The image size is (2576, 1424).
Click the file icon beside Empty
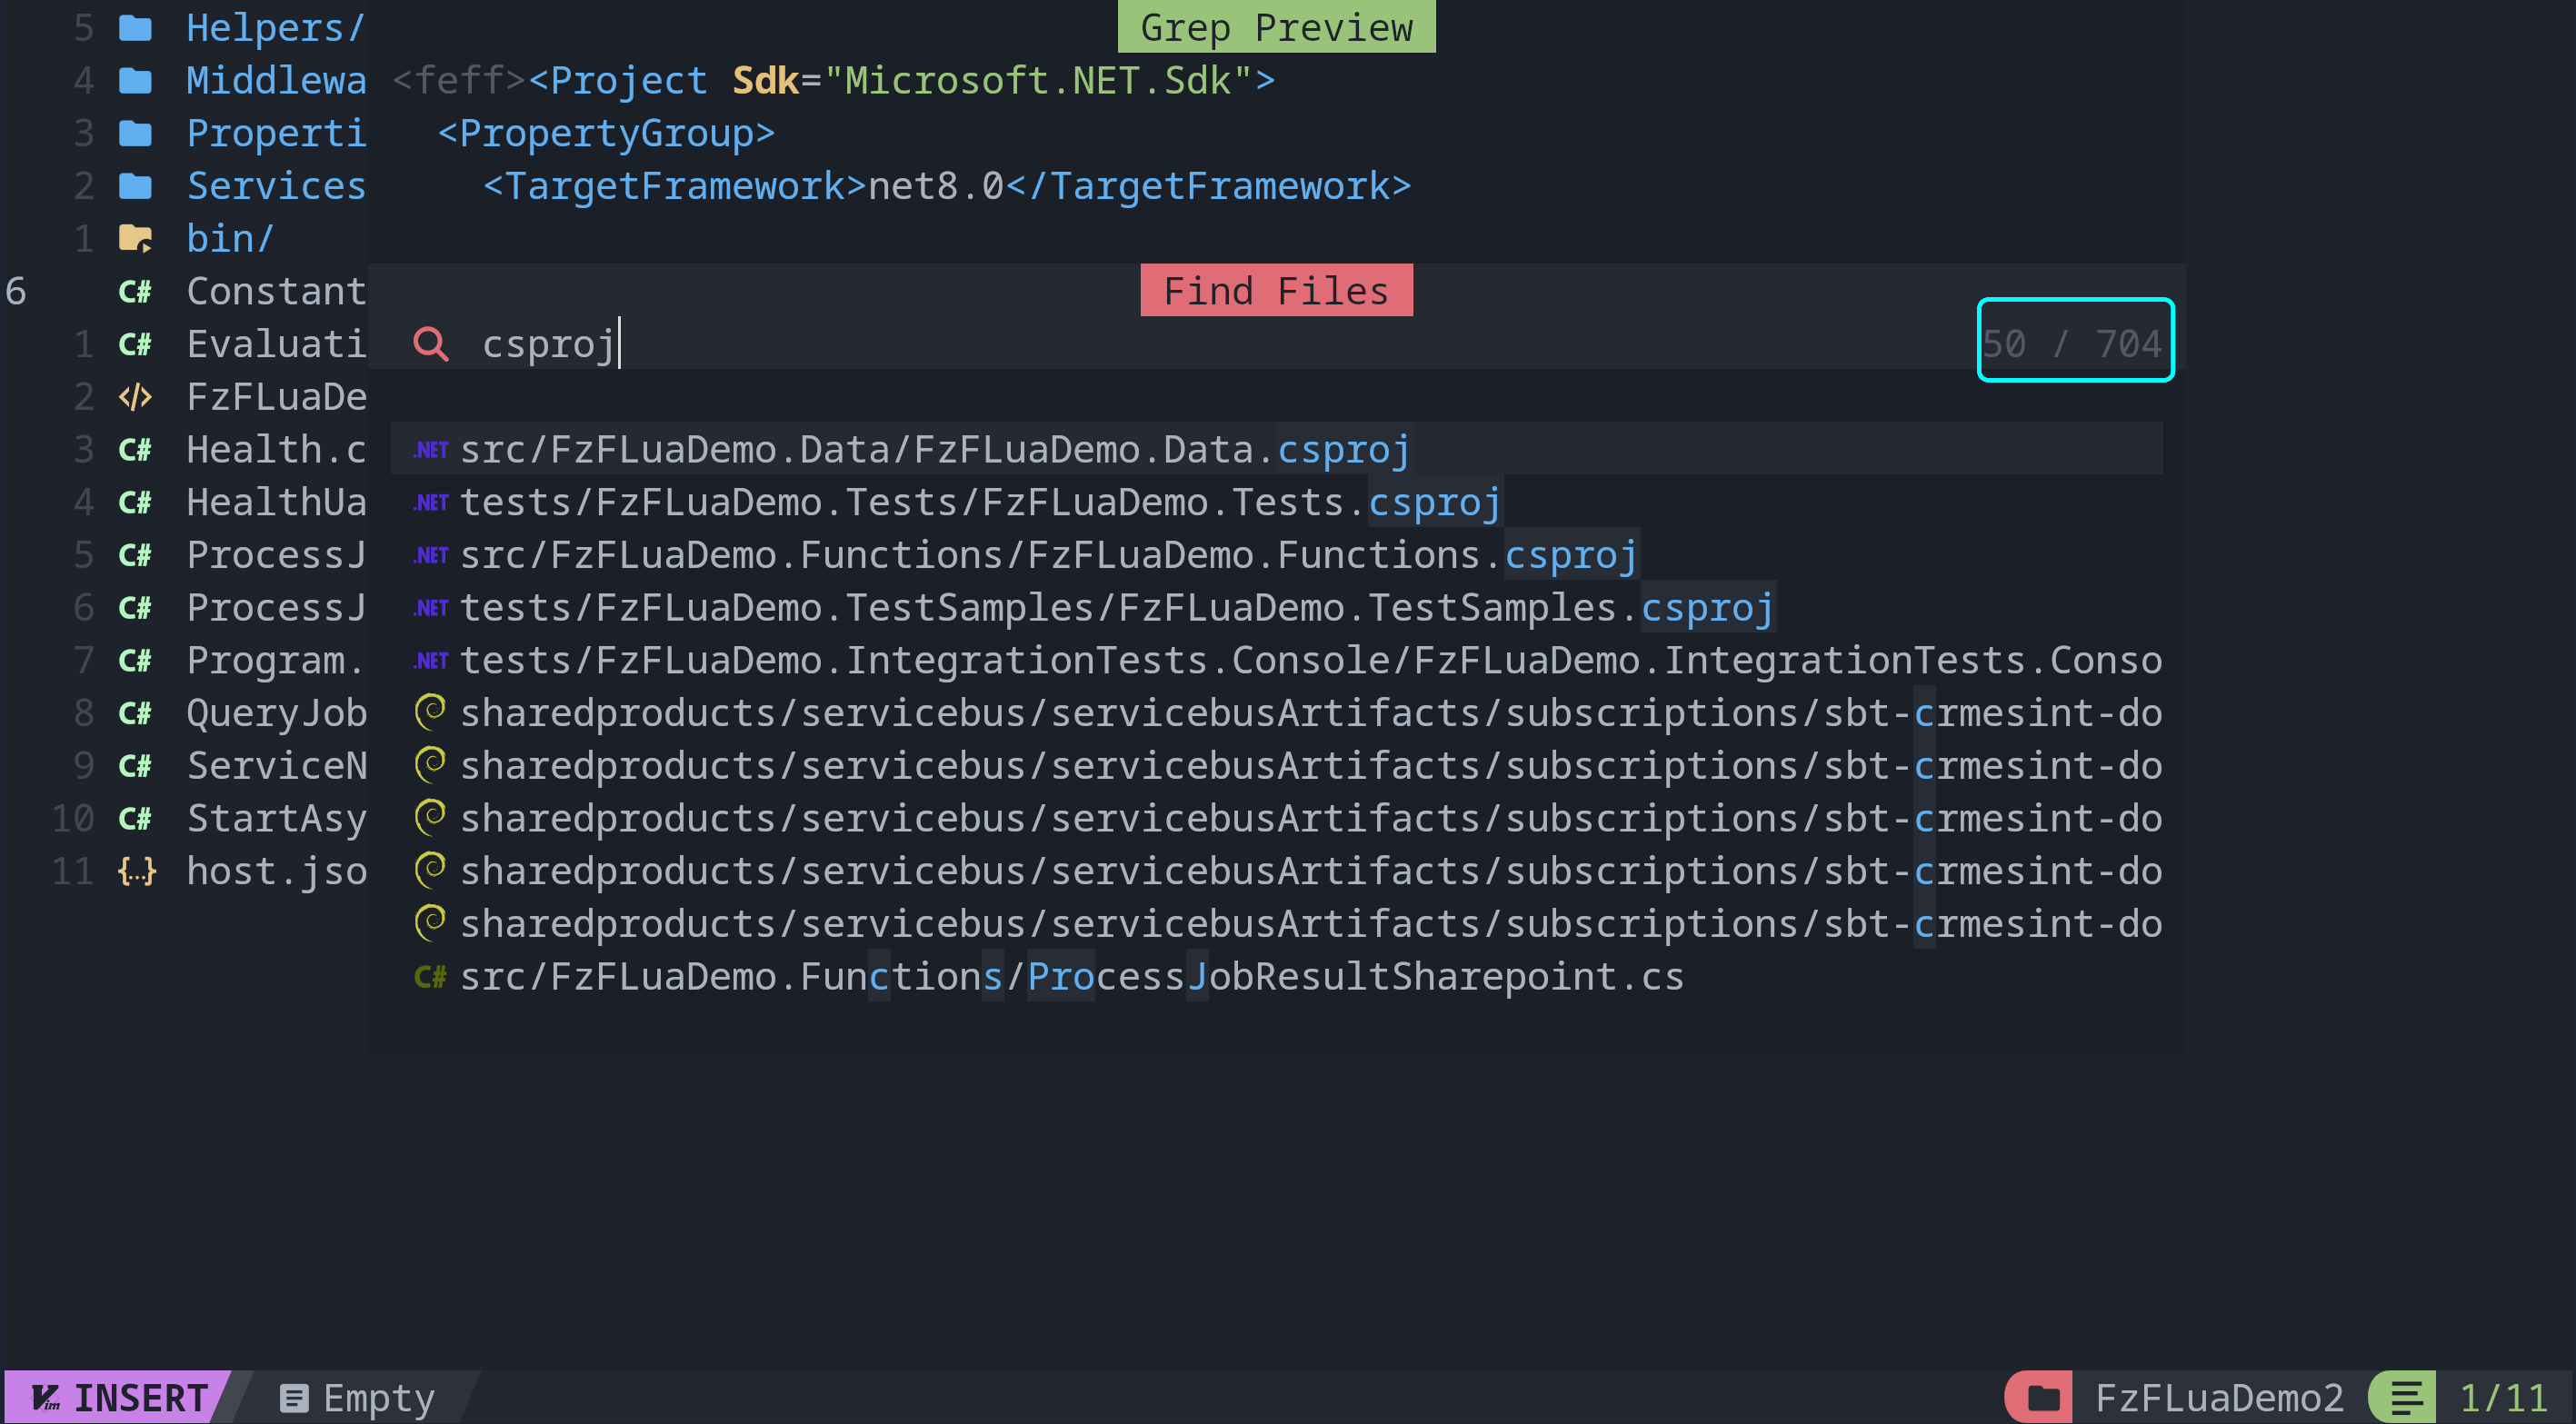[x=294, y=1398]
